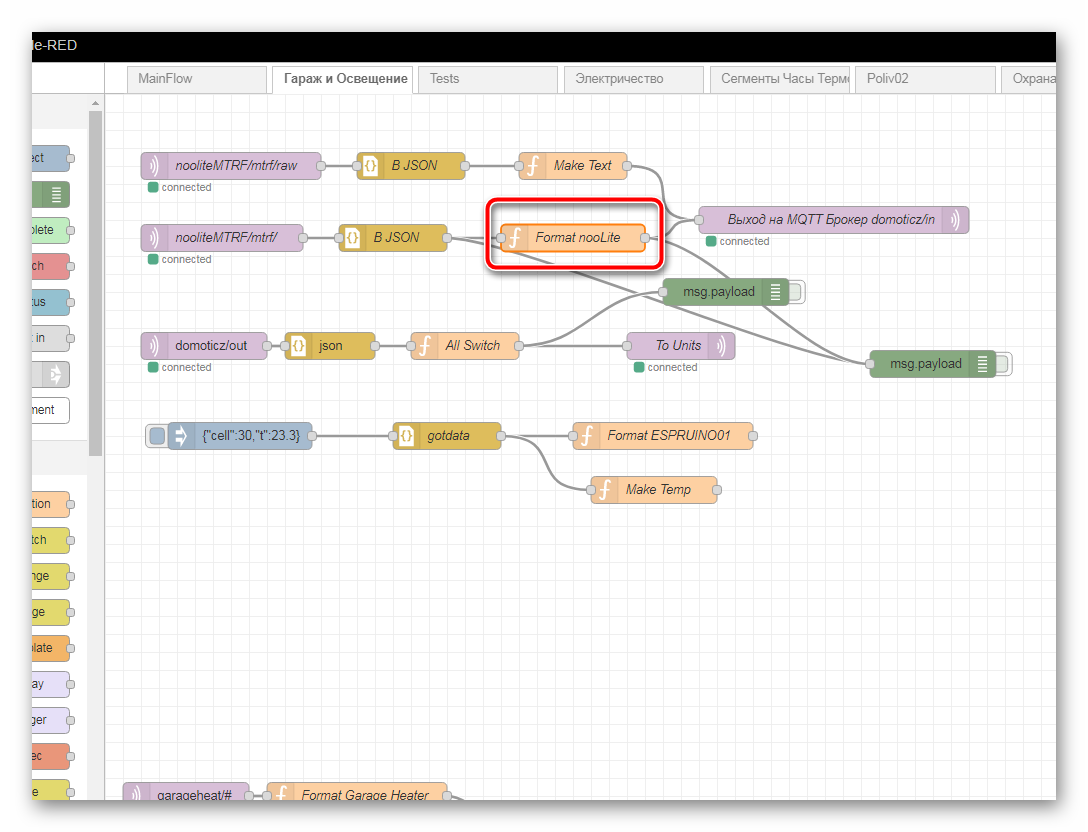Click the JSON icon on top B JSON node

pyautogui.click(x=370, y=166)
